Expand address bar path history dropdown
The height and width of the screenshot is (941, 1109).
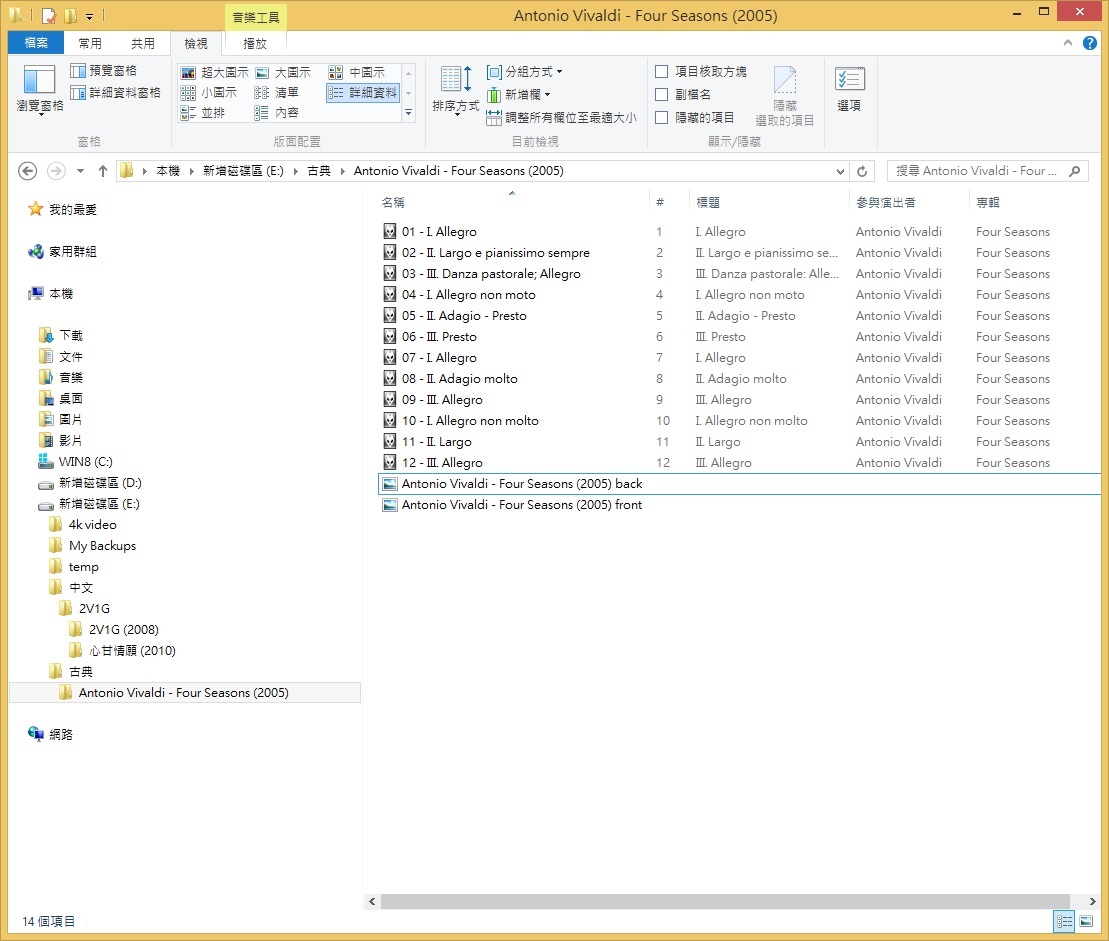pos(840,171)
